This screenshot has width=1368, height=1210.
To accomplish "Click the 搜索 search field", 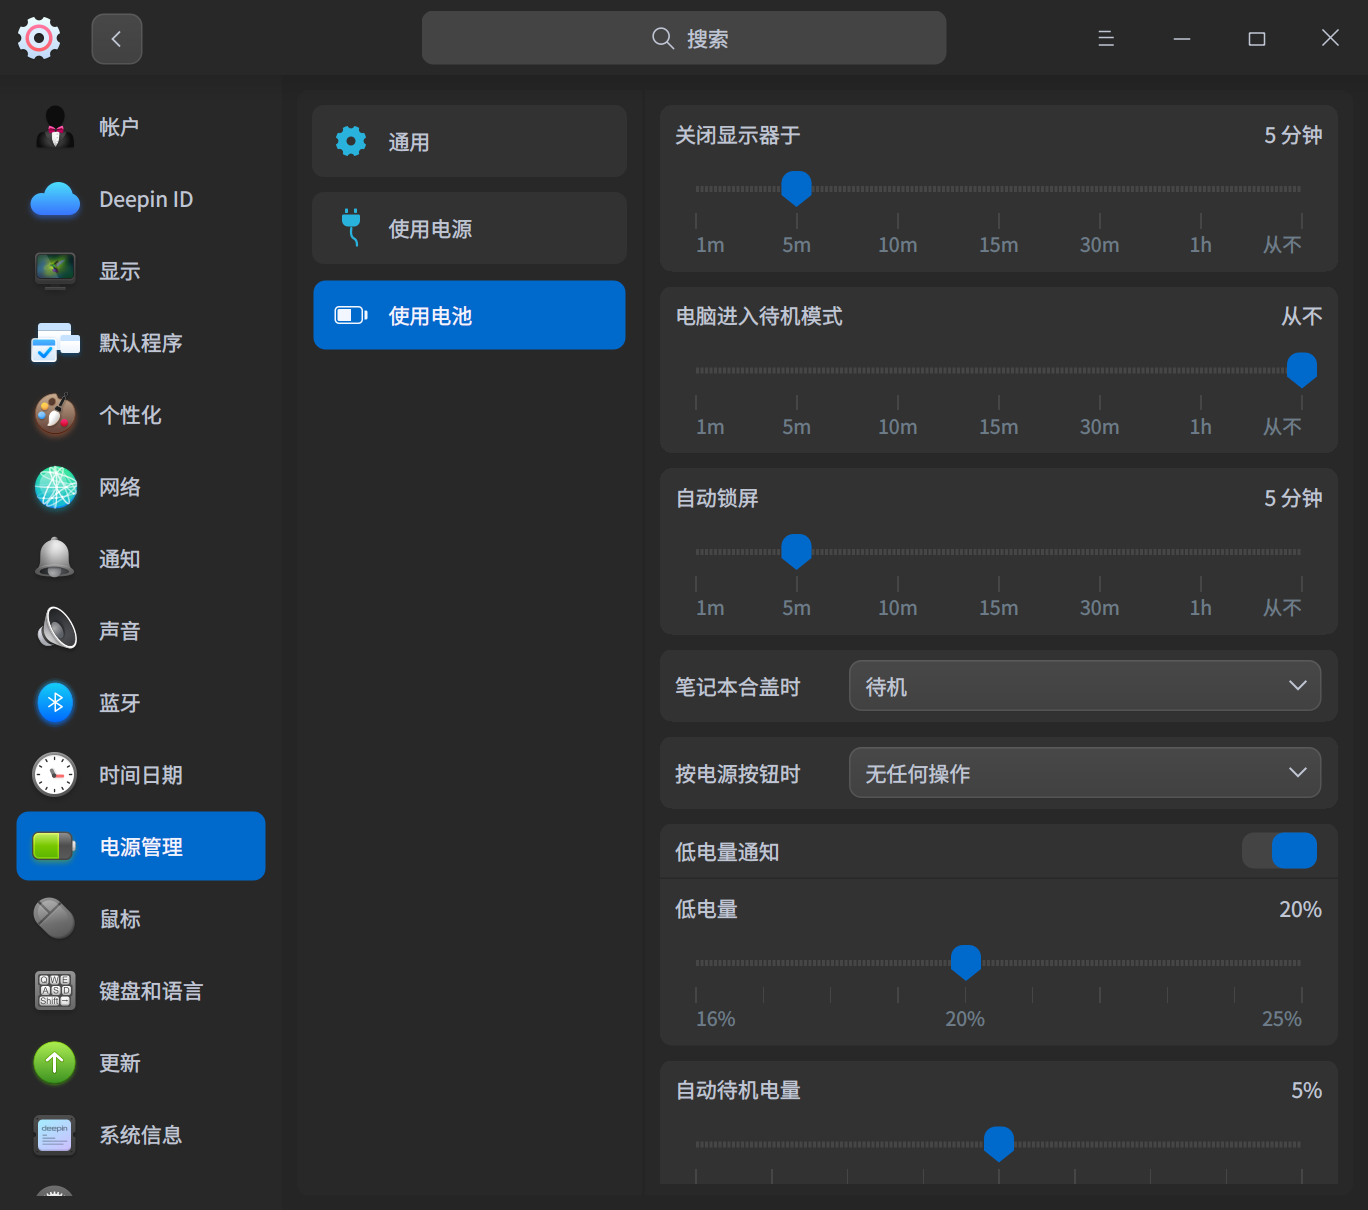I will coord(684,38).
